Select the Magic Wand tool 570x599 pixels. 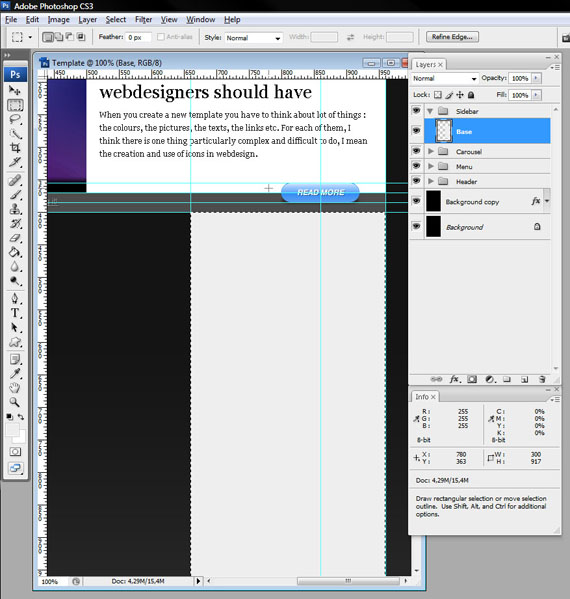point(15,134)
